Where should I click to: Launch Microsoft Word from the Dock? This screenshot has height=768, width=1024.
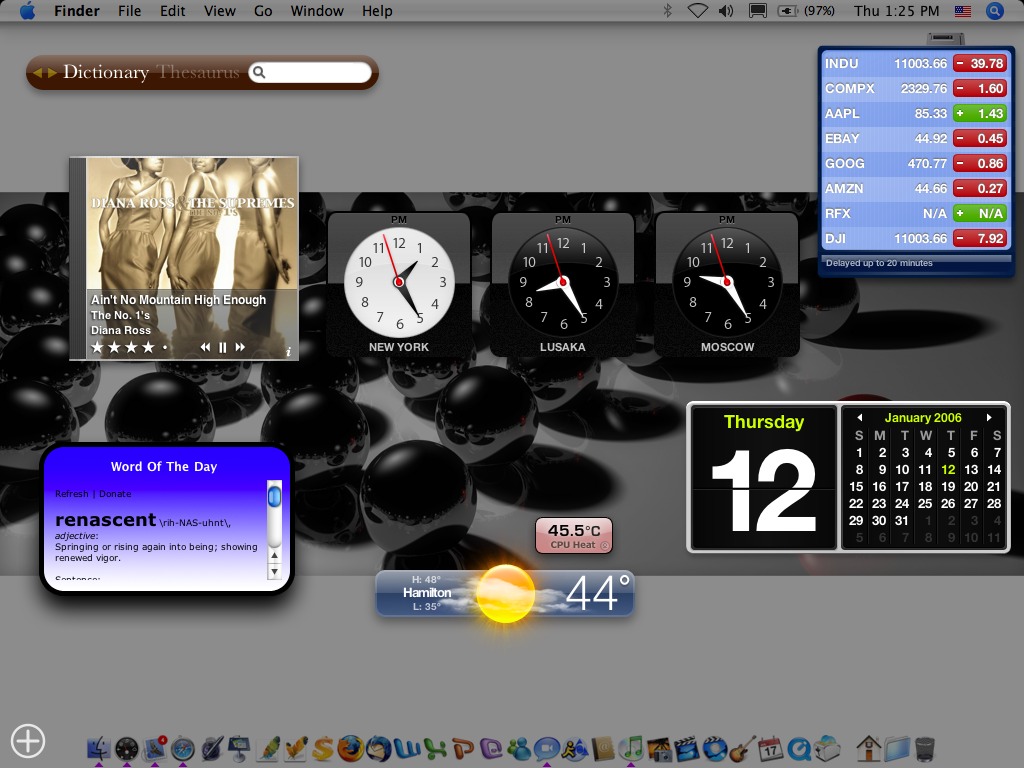click(x=406, y=748)
